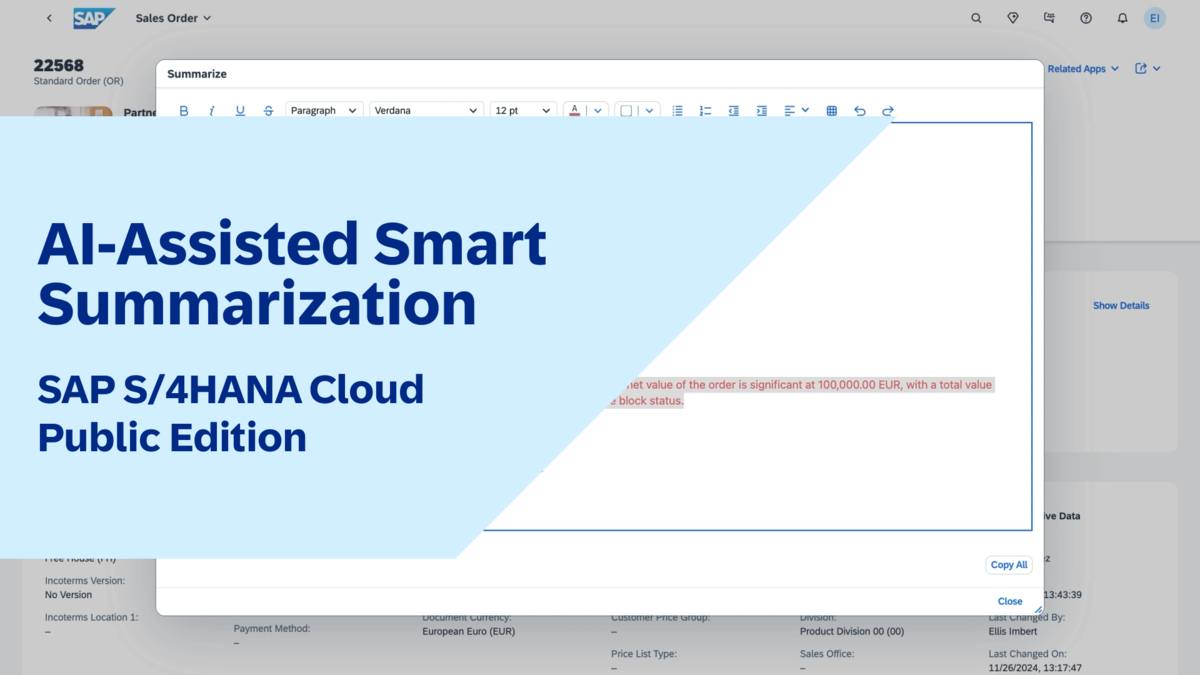The height and width of the screenshot is (675, 1200).
Task: Open the notifications bell
Action: click(x=1122, y=17)
